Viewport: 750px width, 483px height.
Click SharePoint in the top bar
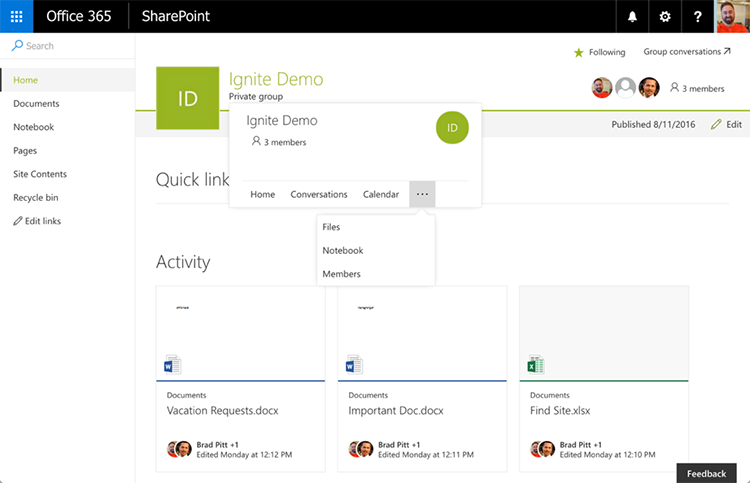[176, 16]
